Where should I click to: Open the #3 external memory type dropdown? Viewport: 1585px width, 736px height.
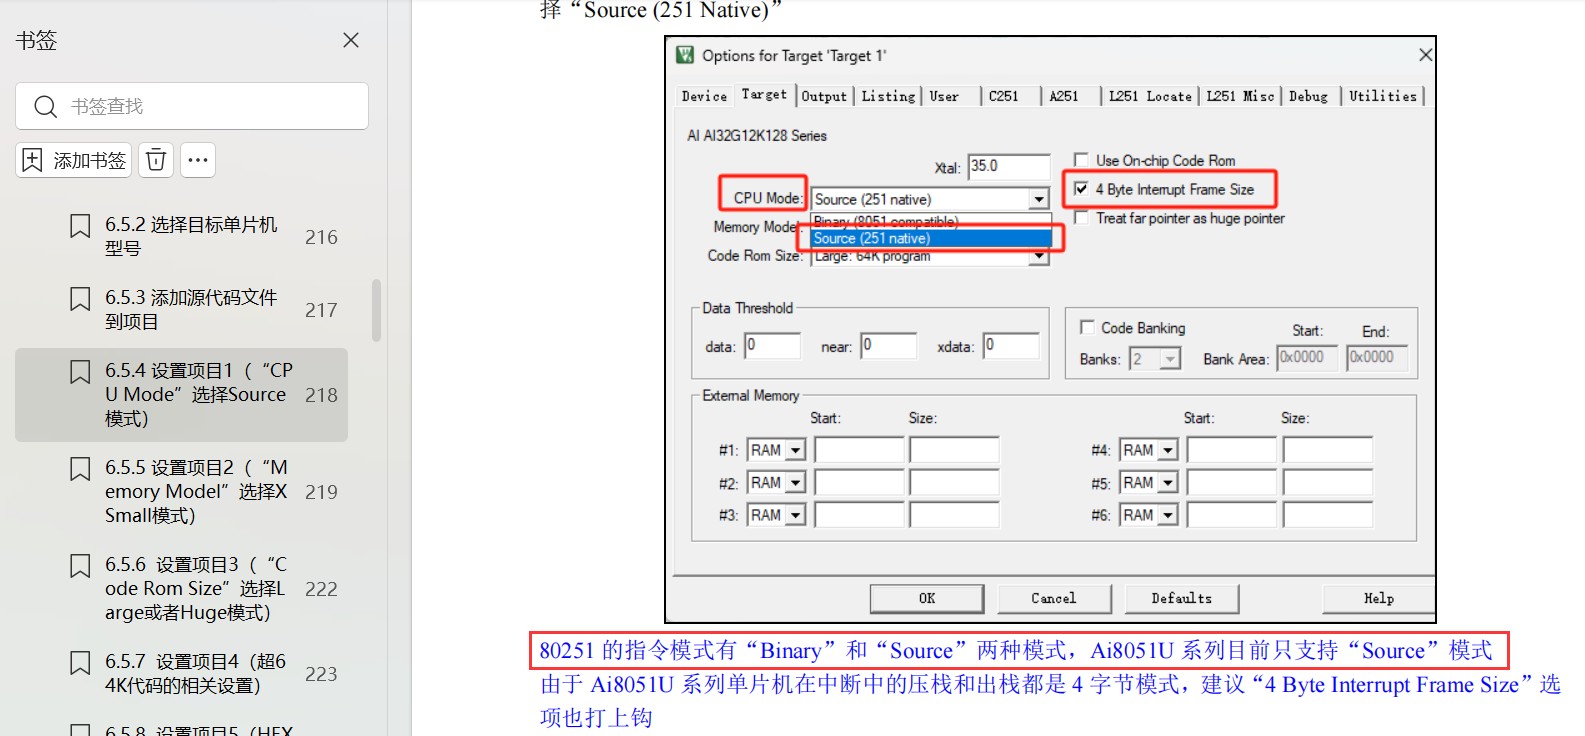click(795, 515)
